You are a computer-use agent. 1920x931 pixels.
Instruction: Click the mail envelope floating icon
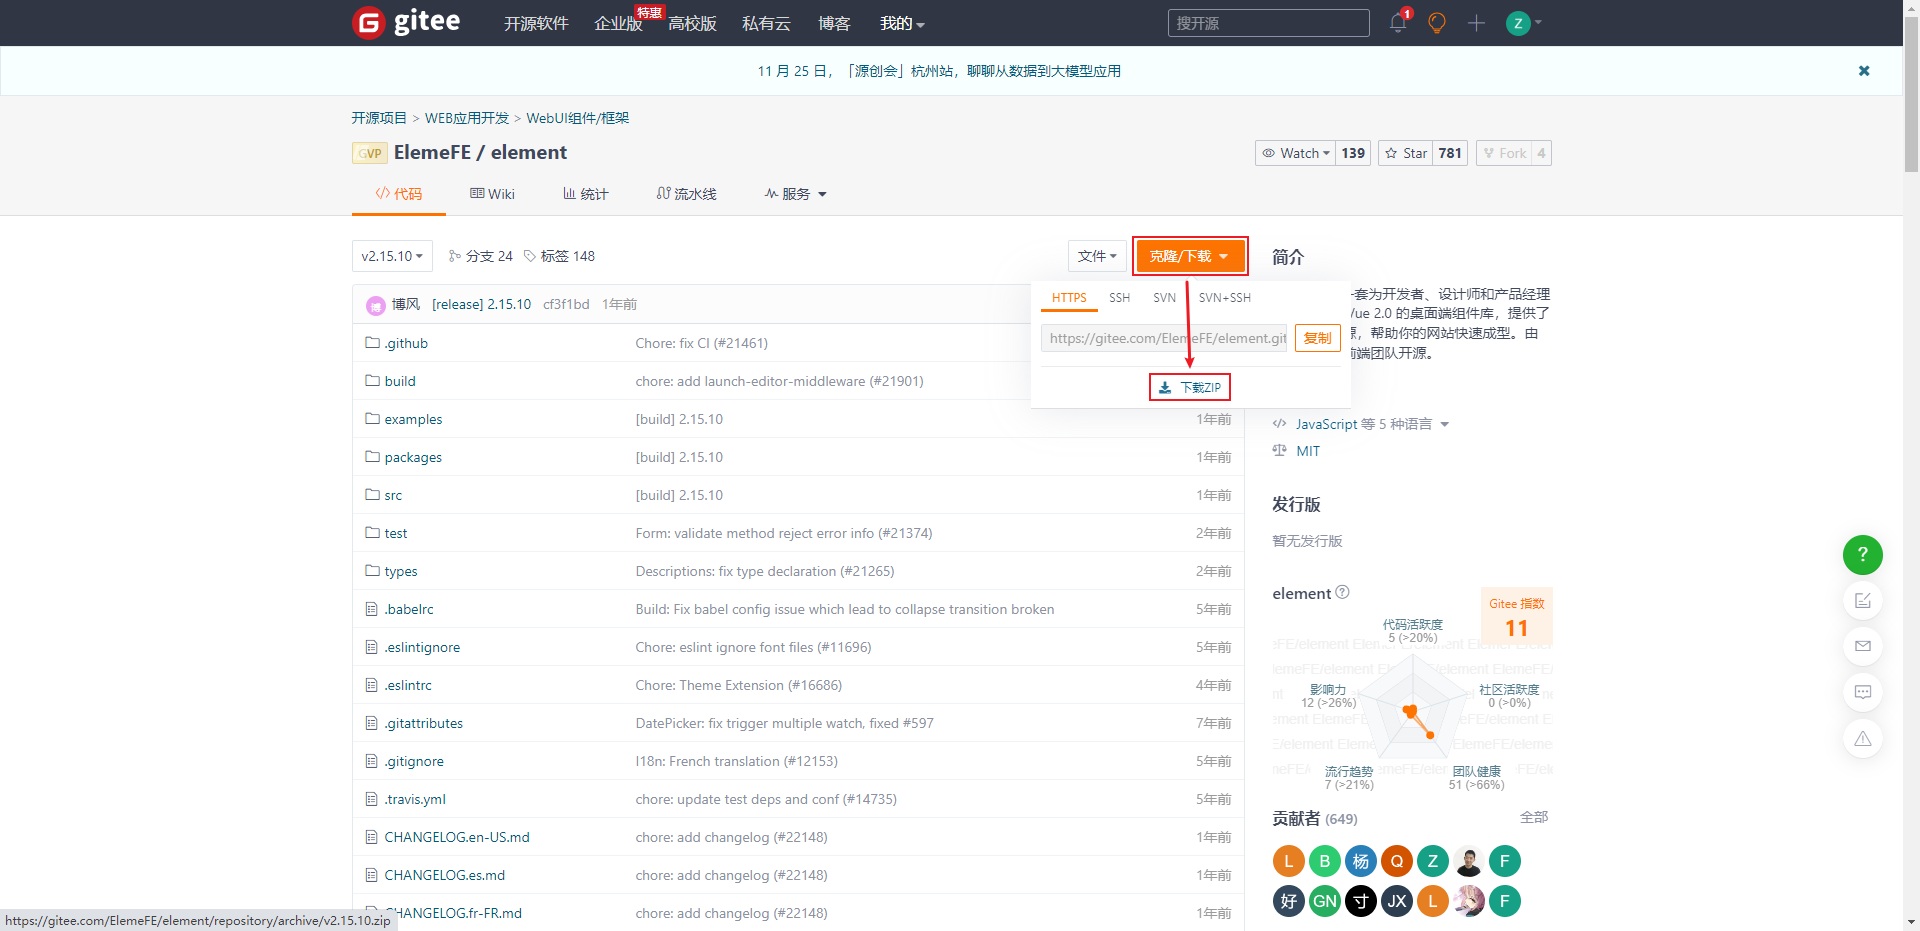[1863, 646]
